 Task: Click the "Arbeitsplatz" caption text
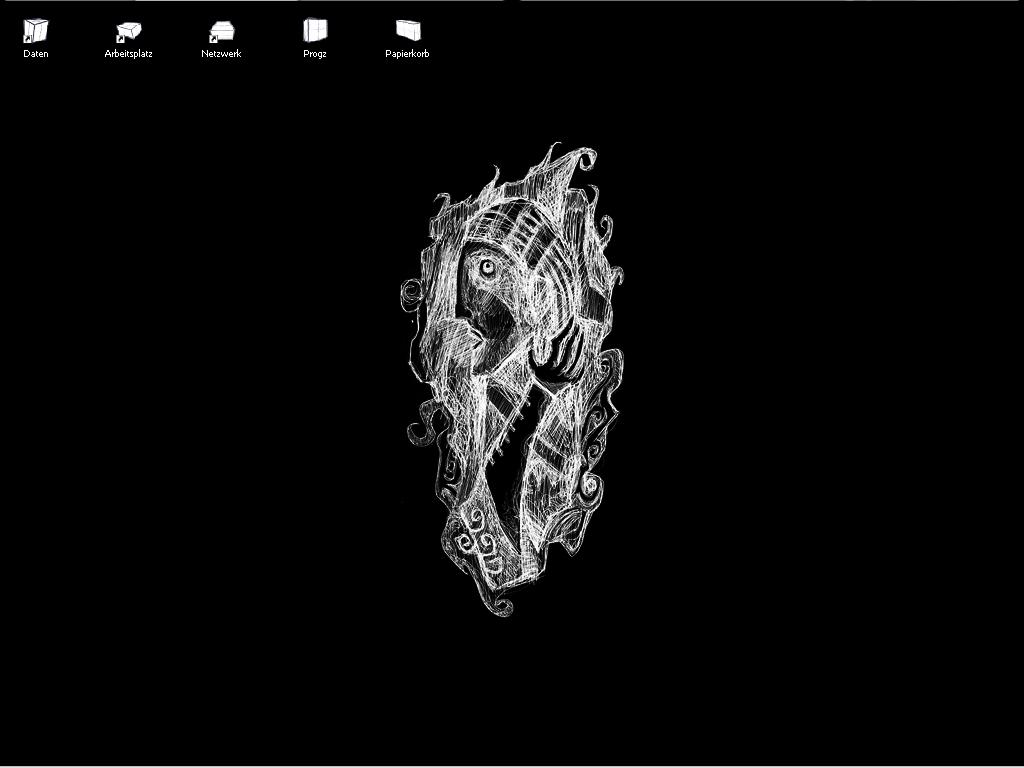pyautogui.click(x=129, y=54)
